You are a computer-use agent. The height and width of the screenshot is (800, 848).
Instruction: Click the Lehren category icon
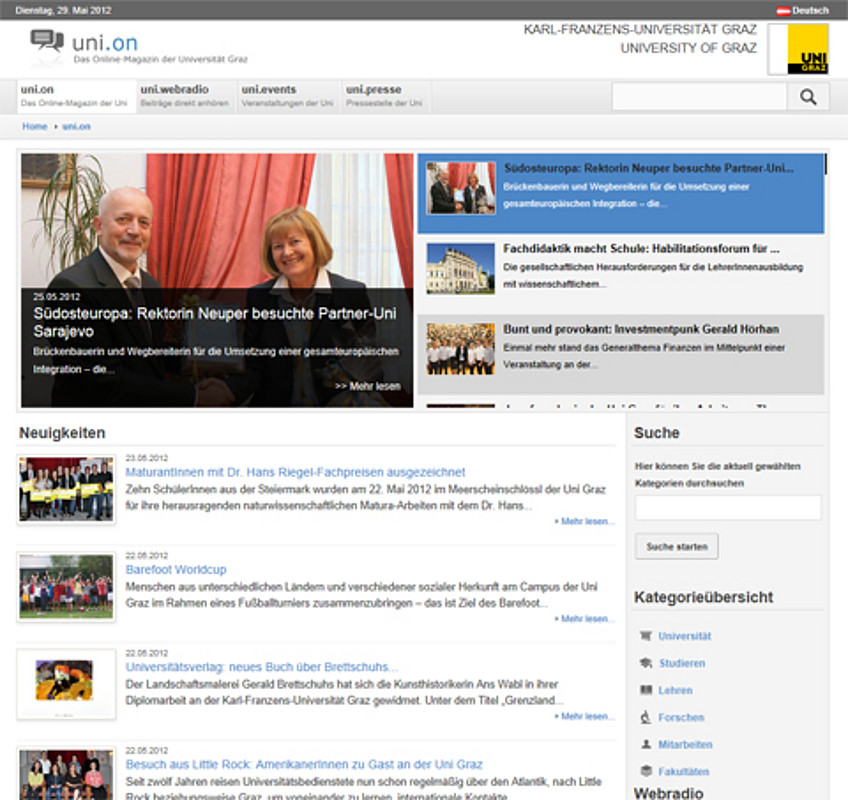(646, 690)
